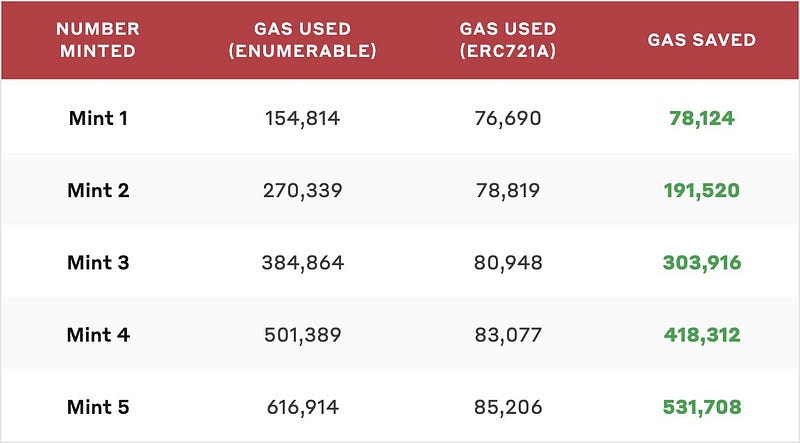Select the Mint 5 row label

tap(98, 407)
